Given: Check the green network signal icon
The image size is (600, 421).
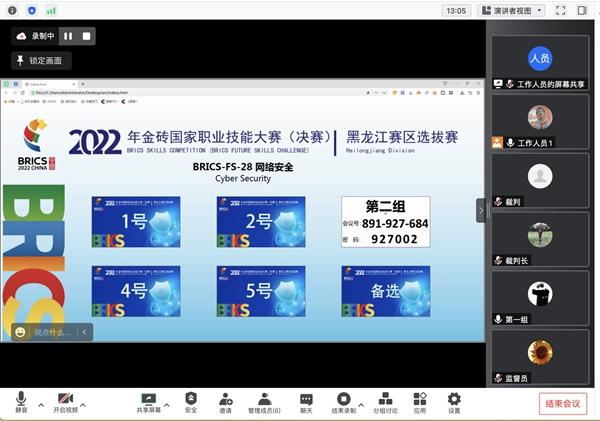Looking at the screenshot, I should (x=51, y=11).
